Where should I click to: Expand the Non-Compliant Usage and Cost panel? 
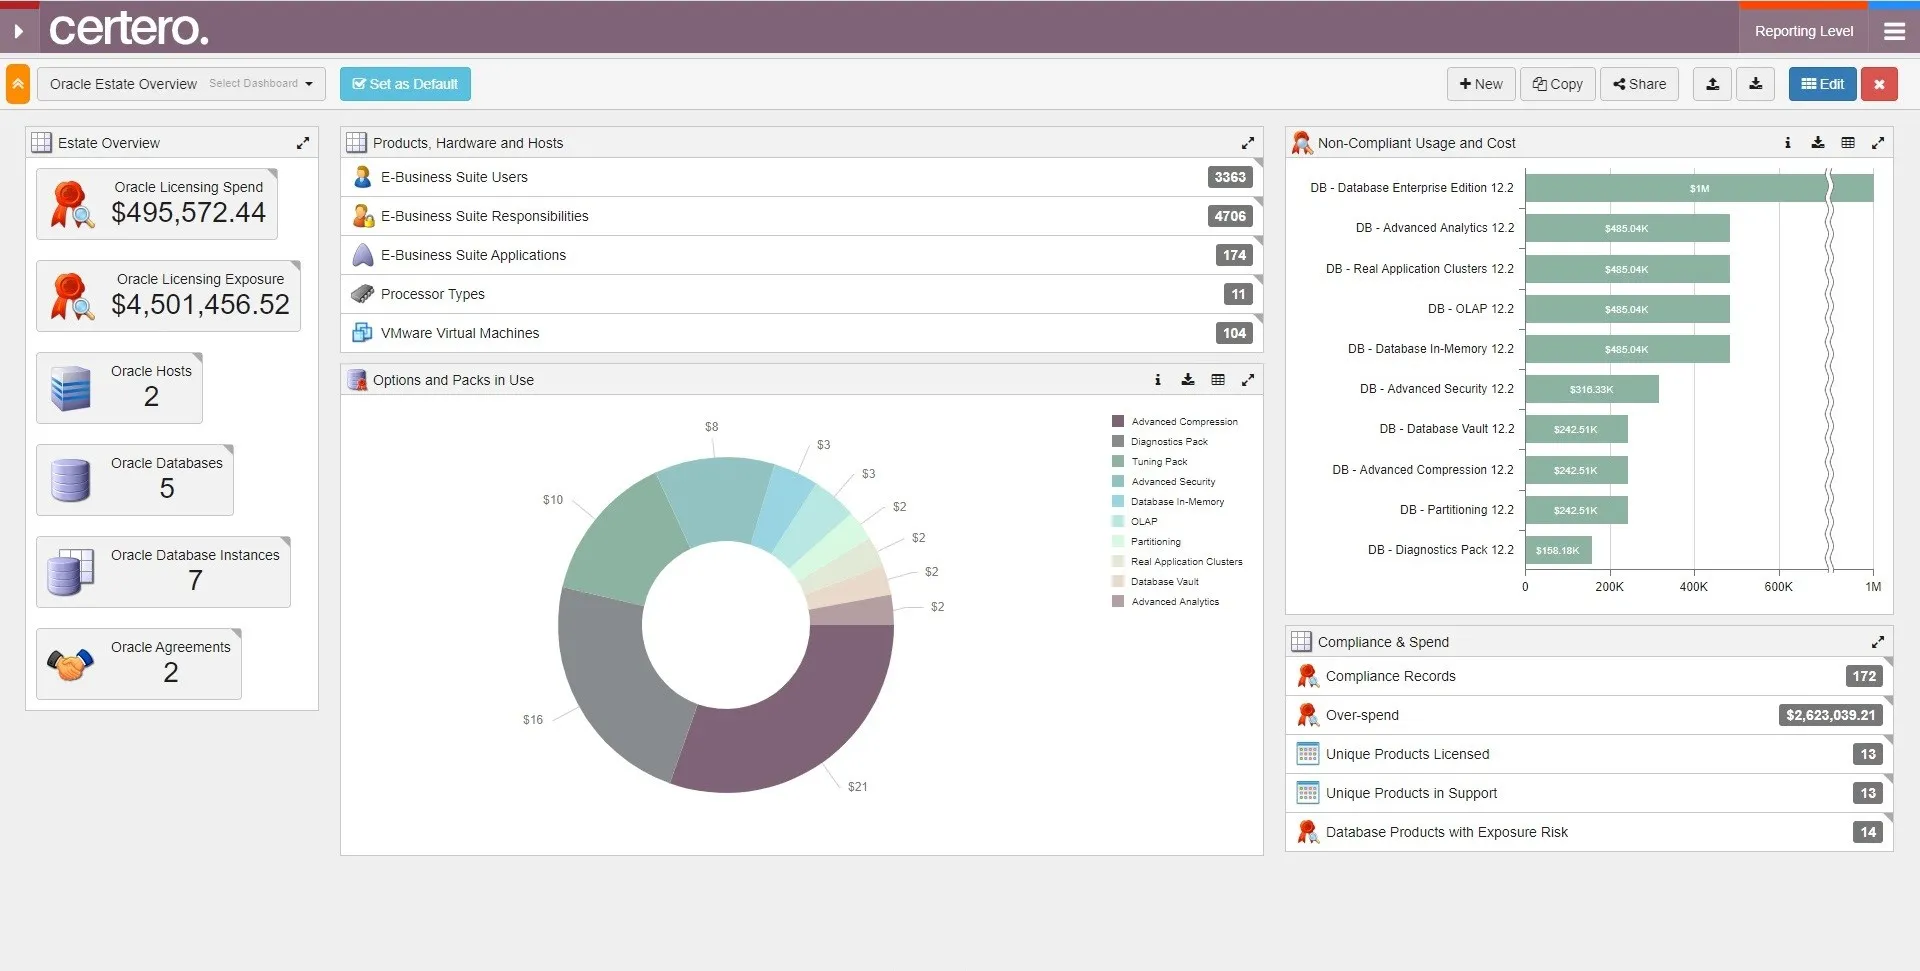(1878, 143)
